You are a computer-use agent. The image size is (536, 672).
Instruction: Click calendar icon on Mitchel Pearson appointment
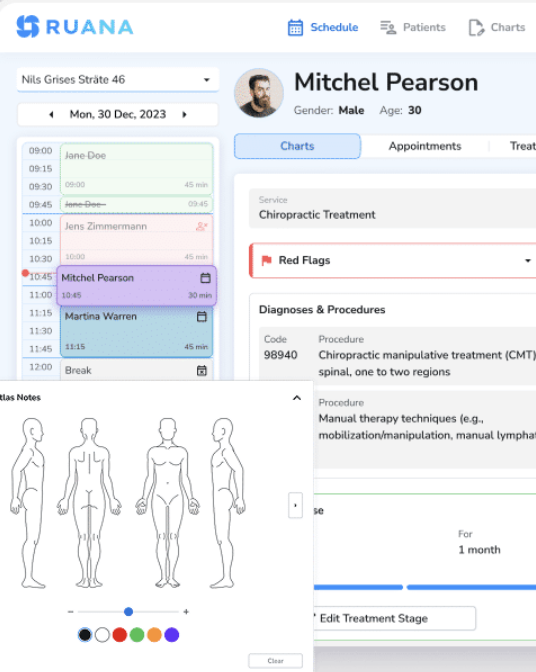coord(205,278)
